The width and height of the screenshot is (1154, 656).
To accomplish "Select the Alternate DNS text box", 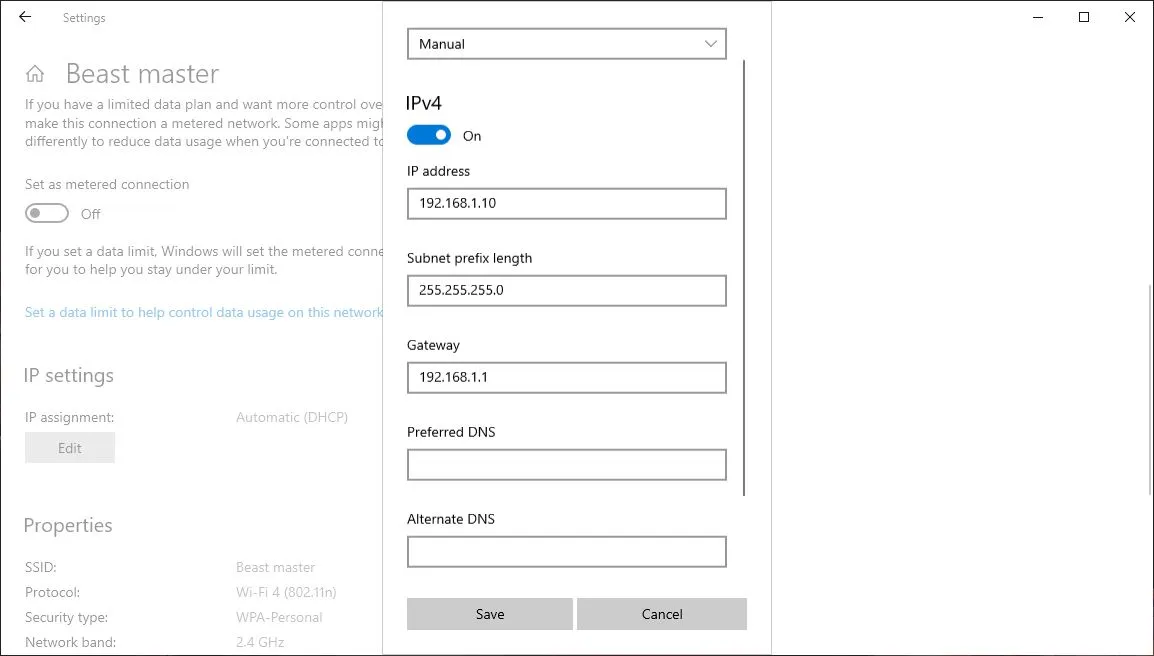I will coord(566,551).
